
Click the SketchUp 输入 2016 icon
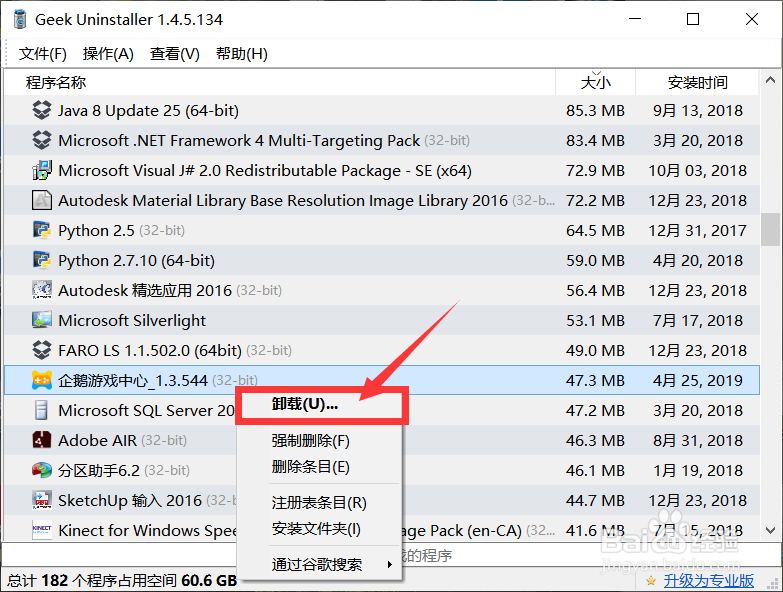pyautogui.click(x=41, y=500)
